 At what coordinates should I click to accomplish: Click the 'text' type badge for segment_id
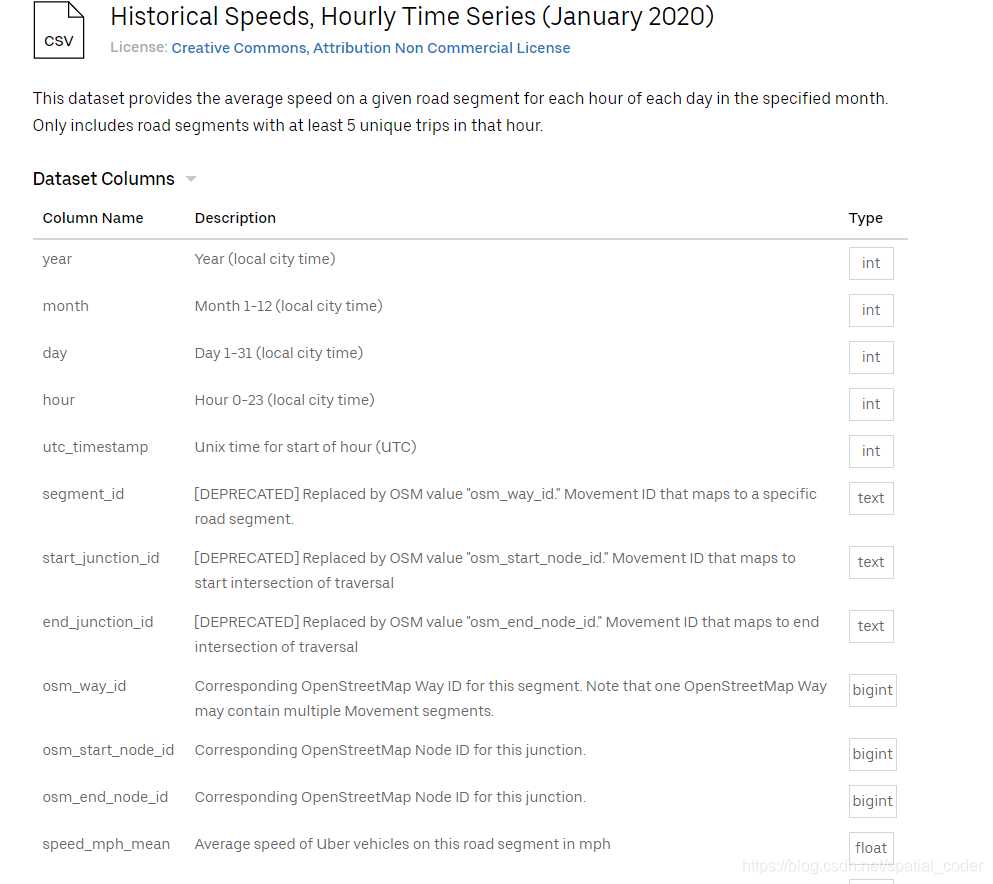point(871,498)
